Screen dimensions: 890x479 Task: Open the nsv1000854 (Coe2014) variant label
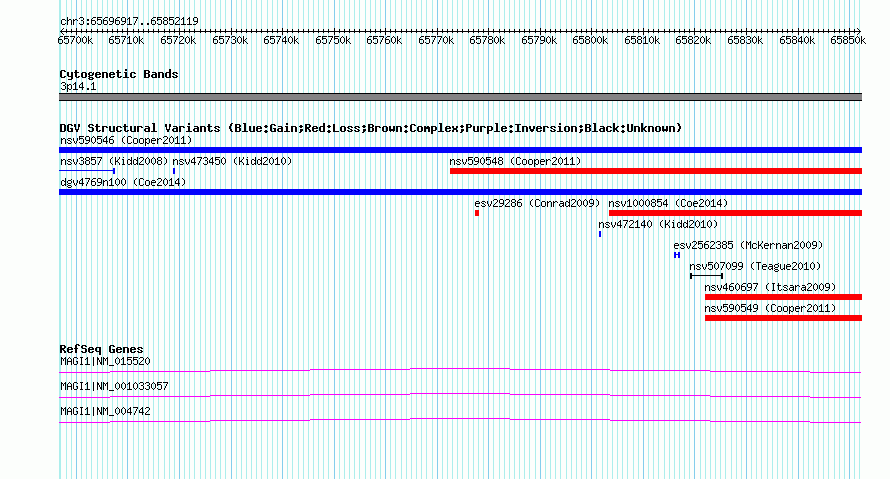click(668, 203)
